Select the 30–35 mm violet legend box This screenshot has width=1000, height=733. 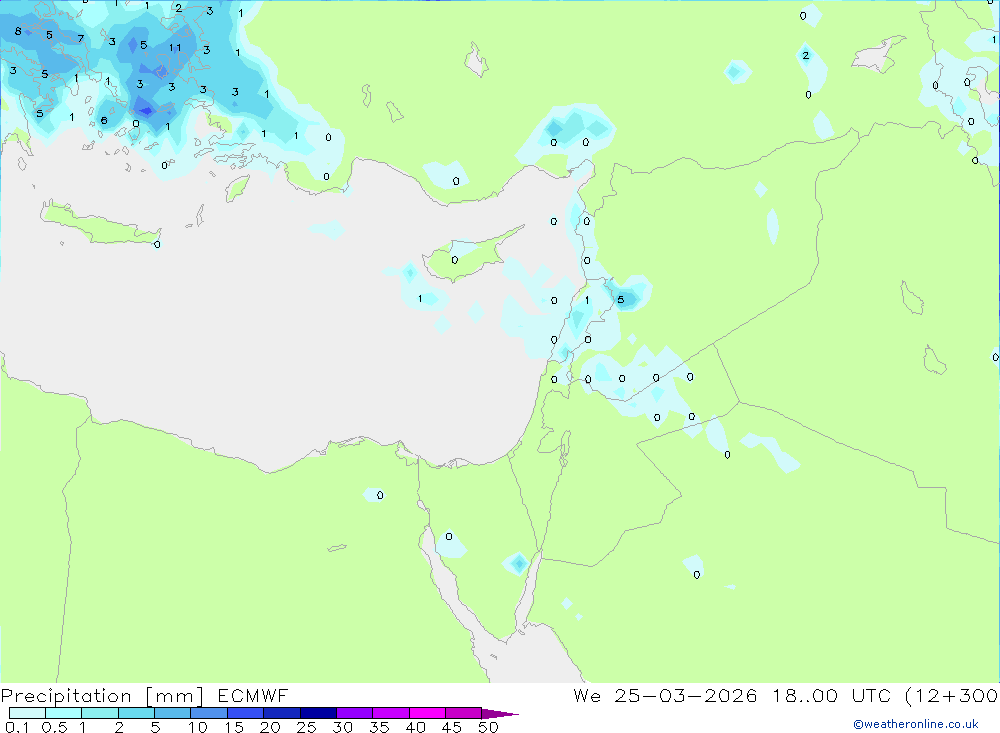[354, 713]
